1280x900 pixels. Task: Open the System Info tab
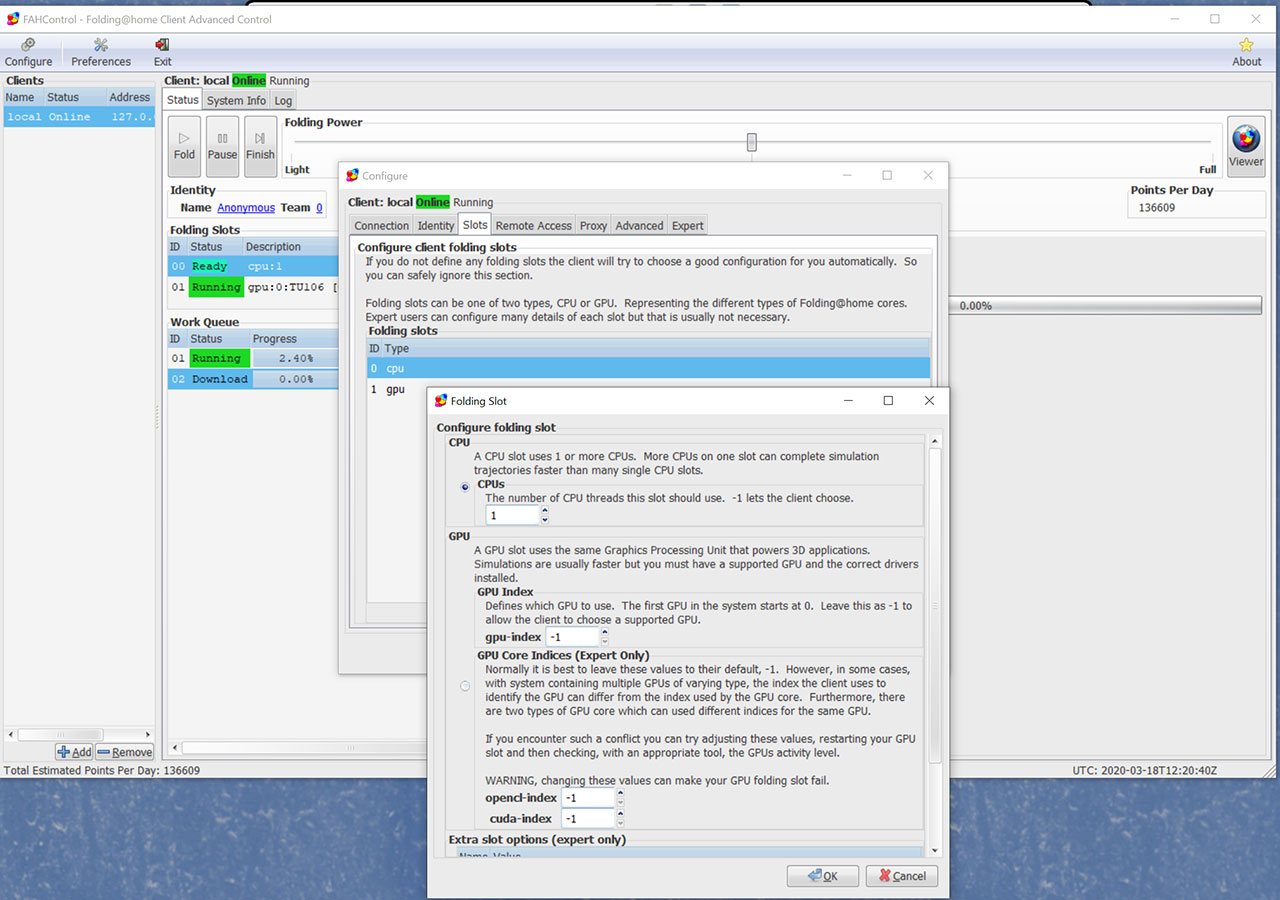pos(236,101)
